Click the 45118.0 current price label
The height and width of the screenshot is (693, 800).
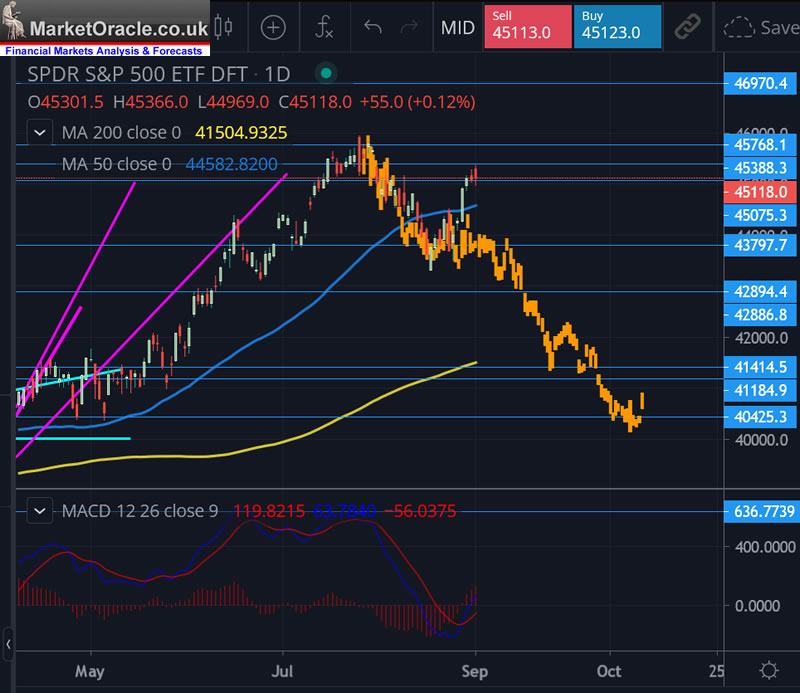760,191
